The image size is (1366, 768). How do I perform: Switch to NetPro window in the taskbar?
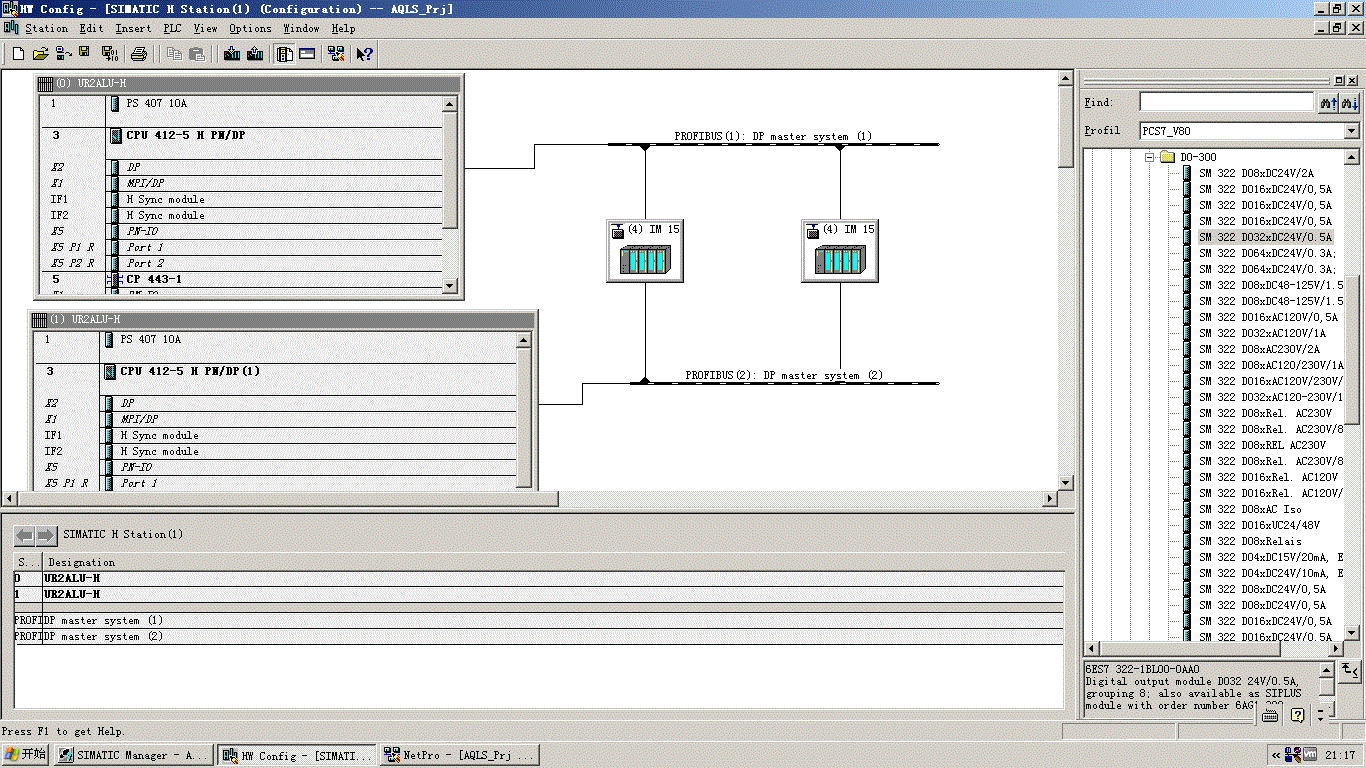(460, 755)
